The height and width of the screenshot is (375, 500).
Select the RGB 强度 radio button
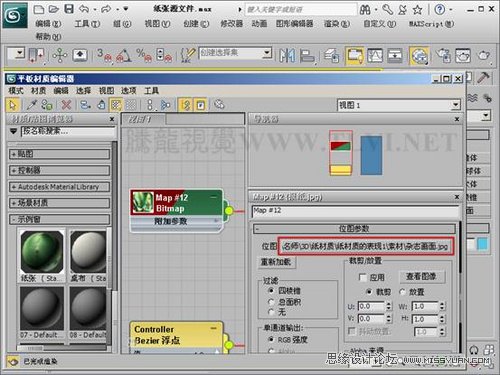271,339
